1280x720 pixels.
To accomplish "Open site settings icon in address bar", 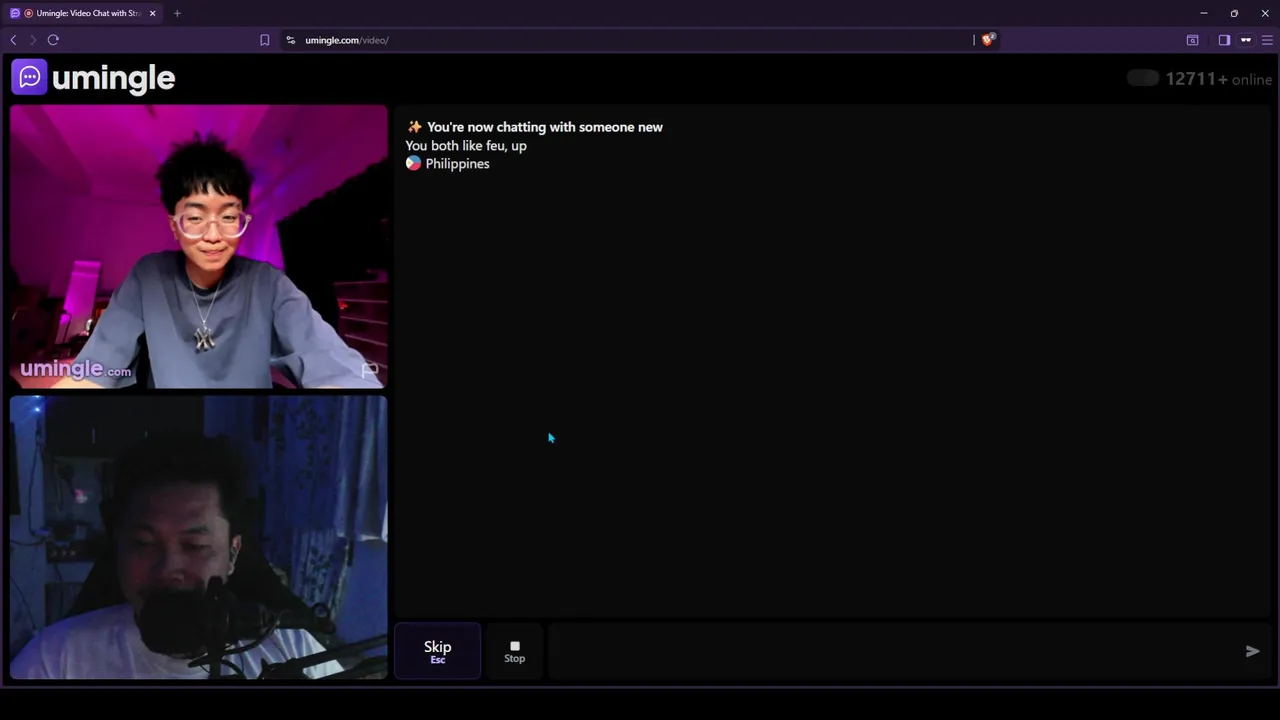I will [290, 40].
